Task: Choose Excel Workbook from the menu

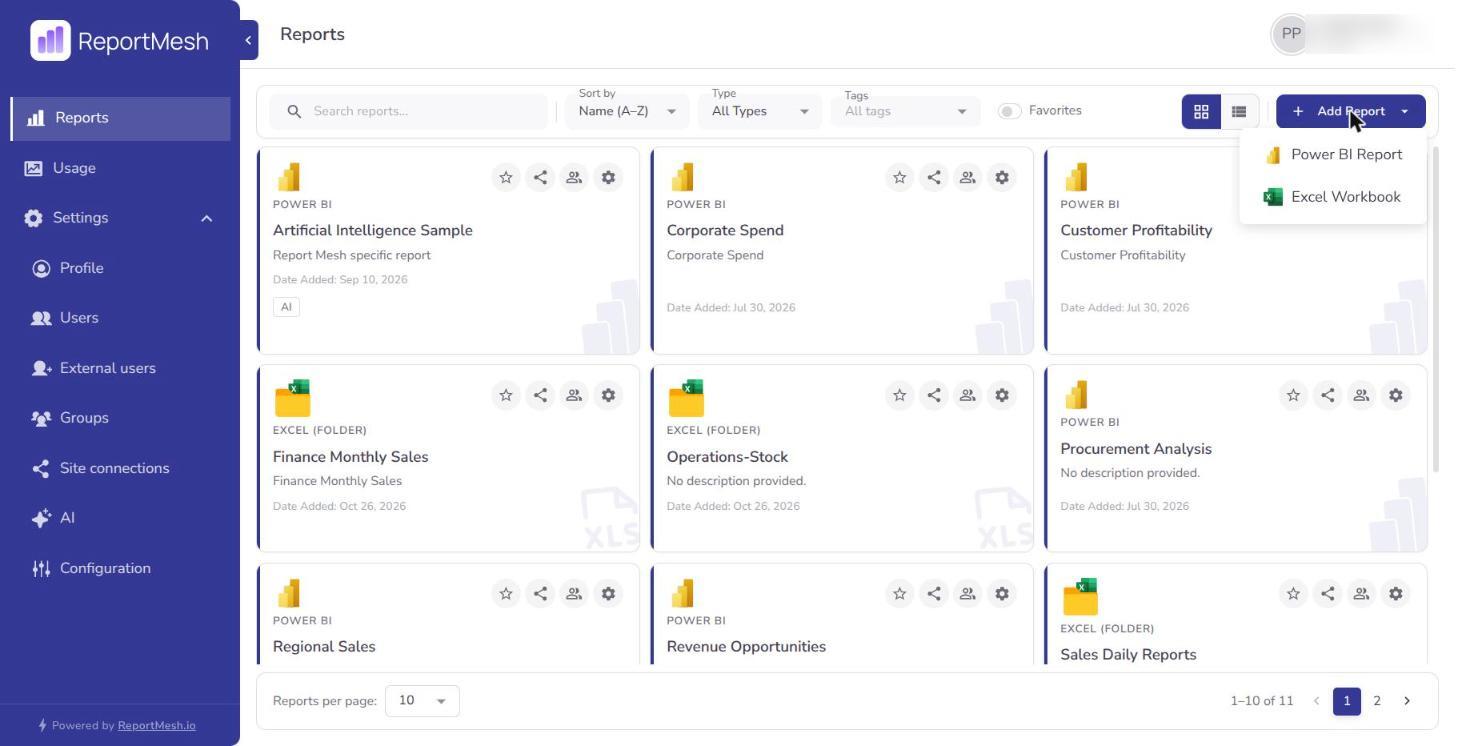Action: (1333, 197)
